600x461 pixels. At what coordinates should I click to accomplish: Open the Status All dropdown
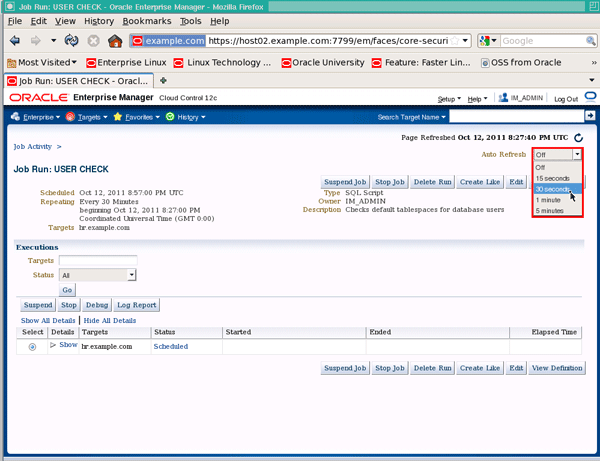(x=98, y=275)
